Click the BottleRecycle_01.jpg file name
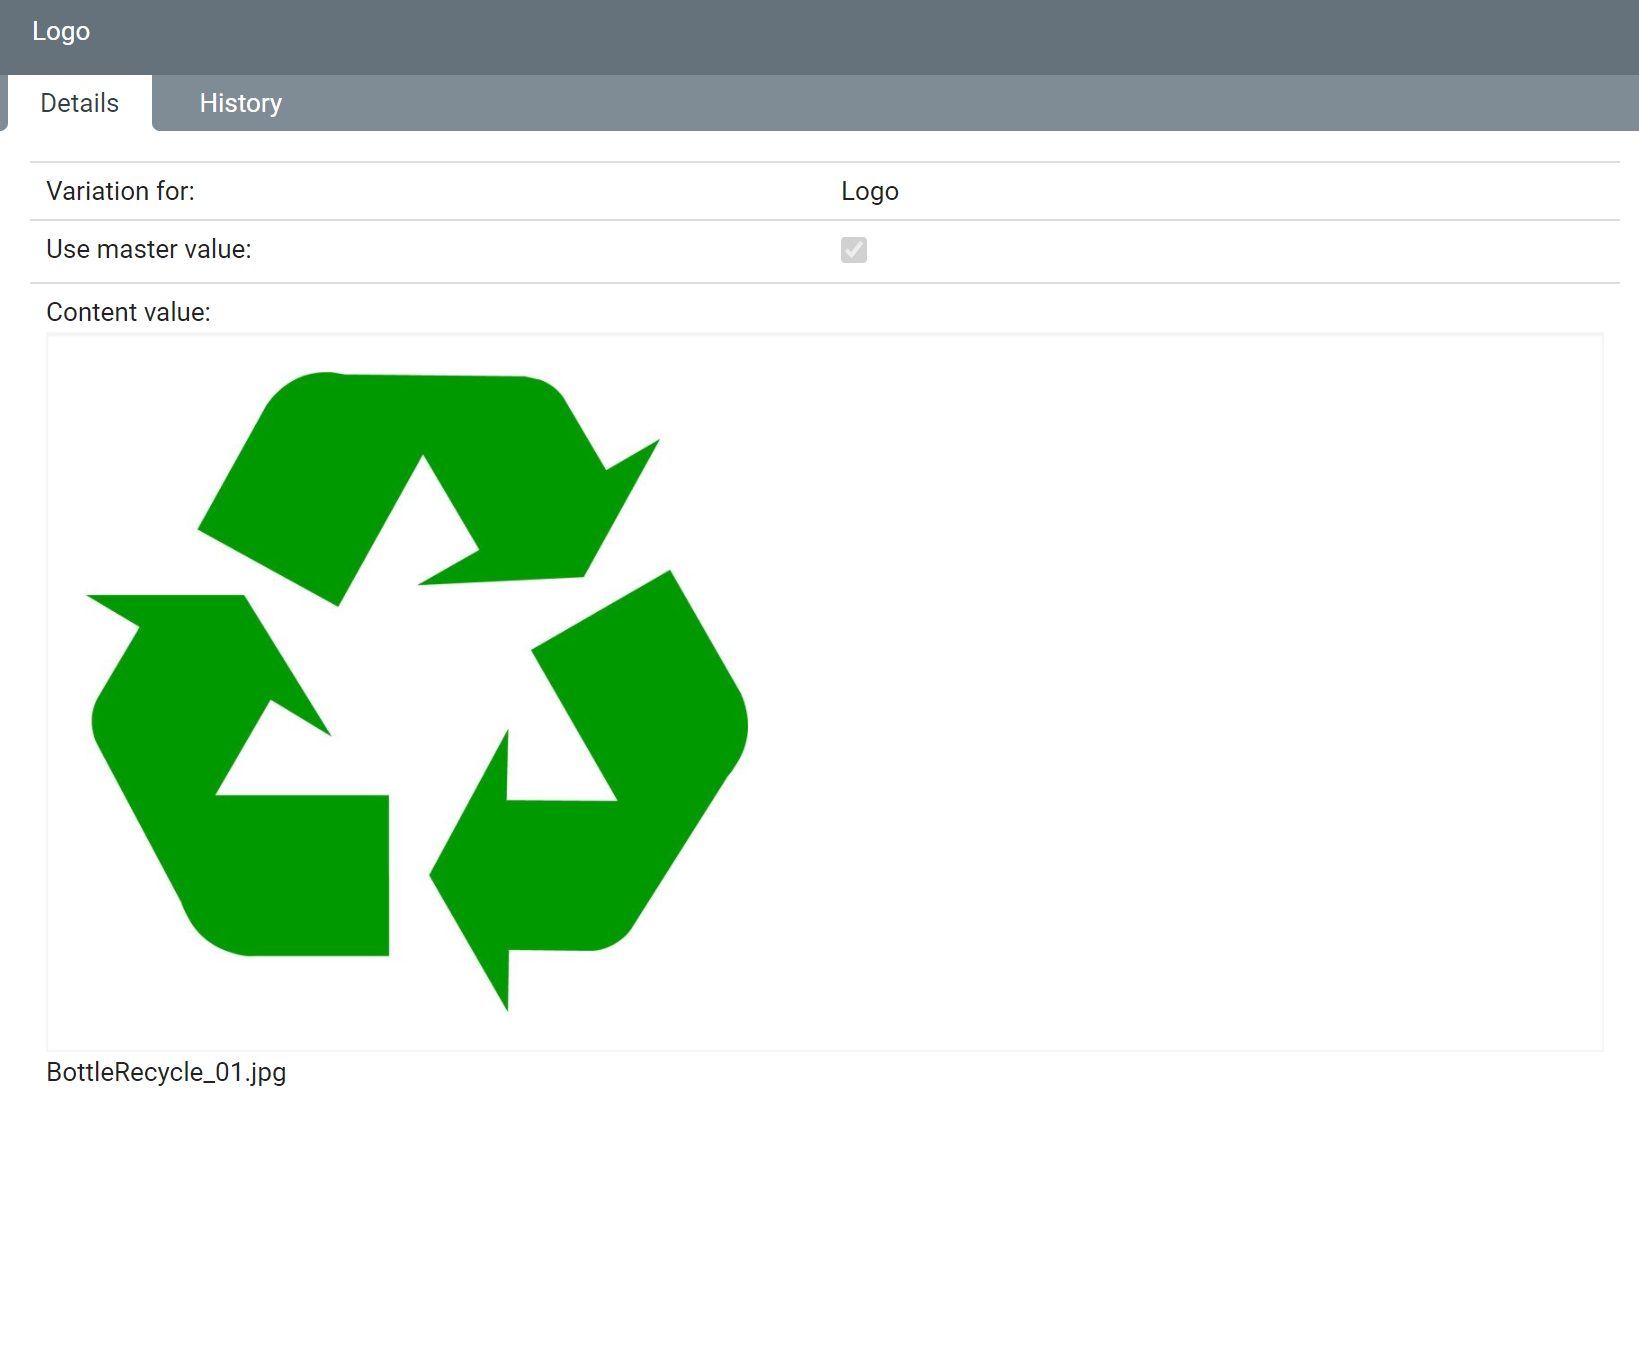 pos(166,1072)
